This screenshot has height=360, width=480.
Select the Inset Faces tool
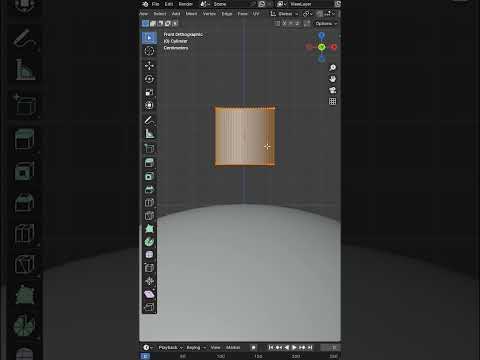[149, 176]
